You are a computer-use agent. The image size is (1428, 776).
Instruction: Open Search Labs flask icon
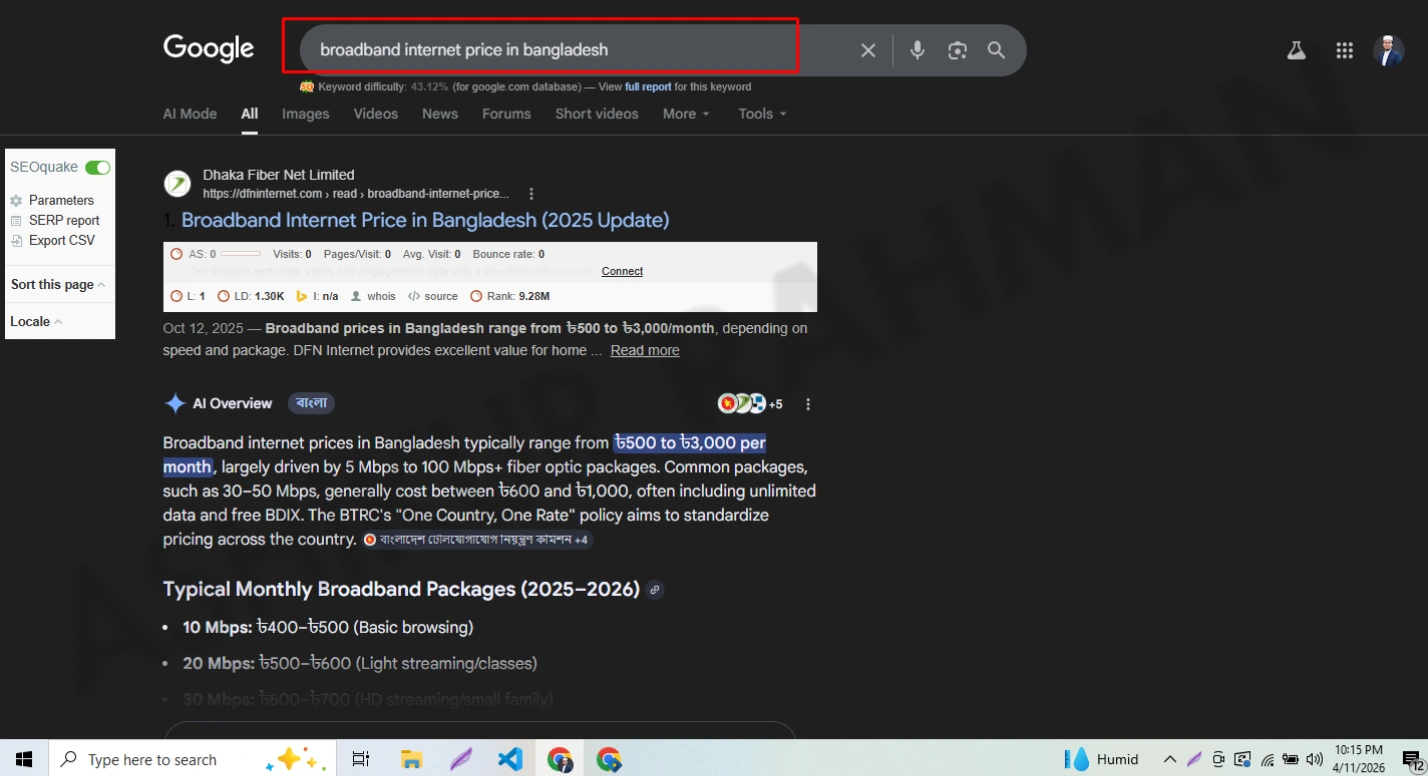(1297, 50)
